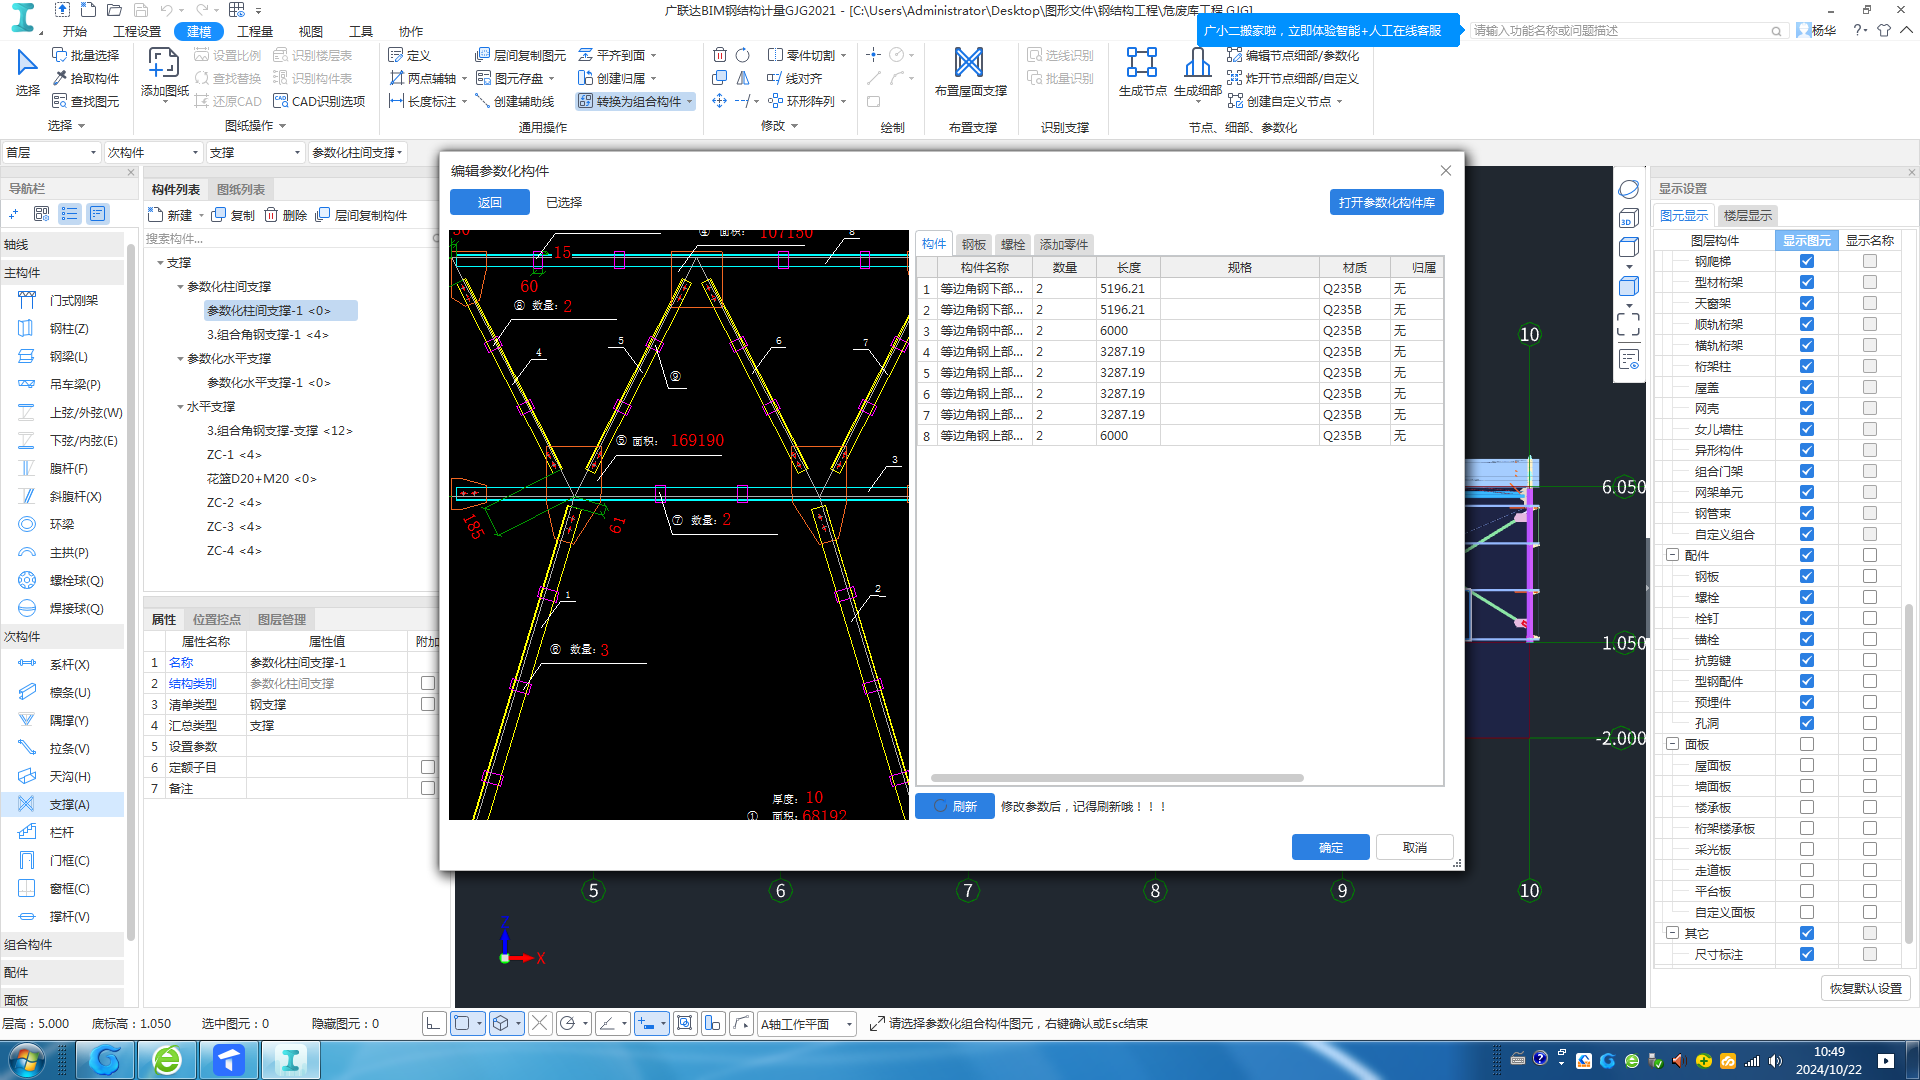Screen dimensions: 1920x1080
Task: Select the 栏杆 navigation item
Action: pyautogui.click(x=61, y=832)
